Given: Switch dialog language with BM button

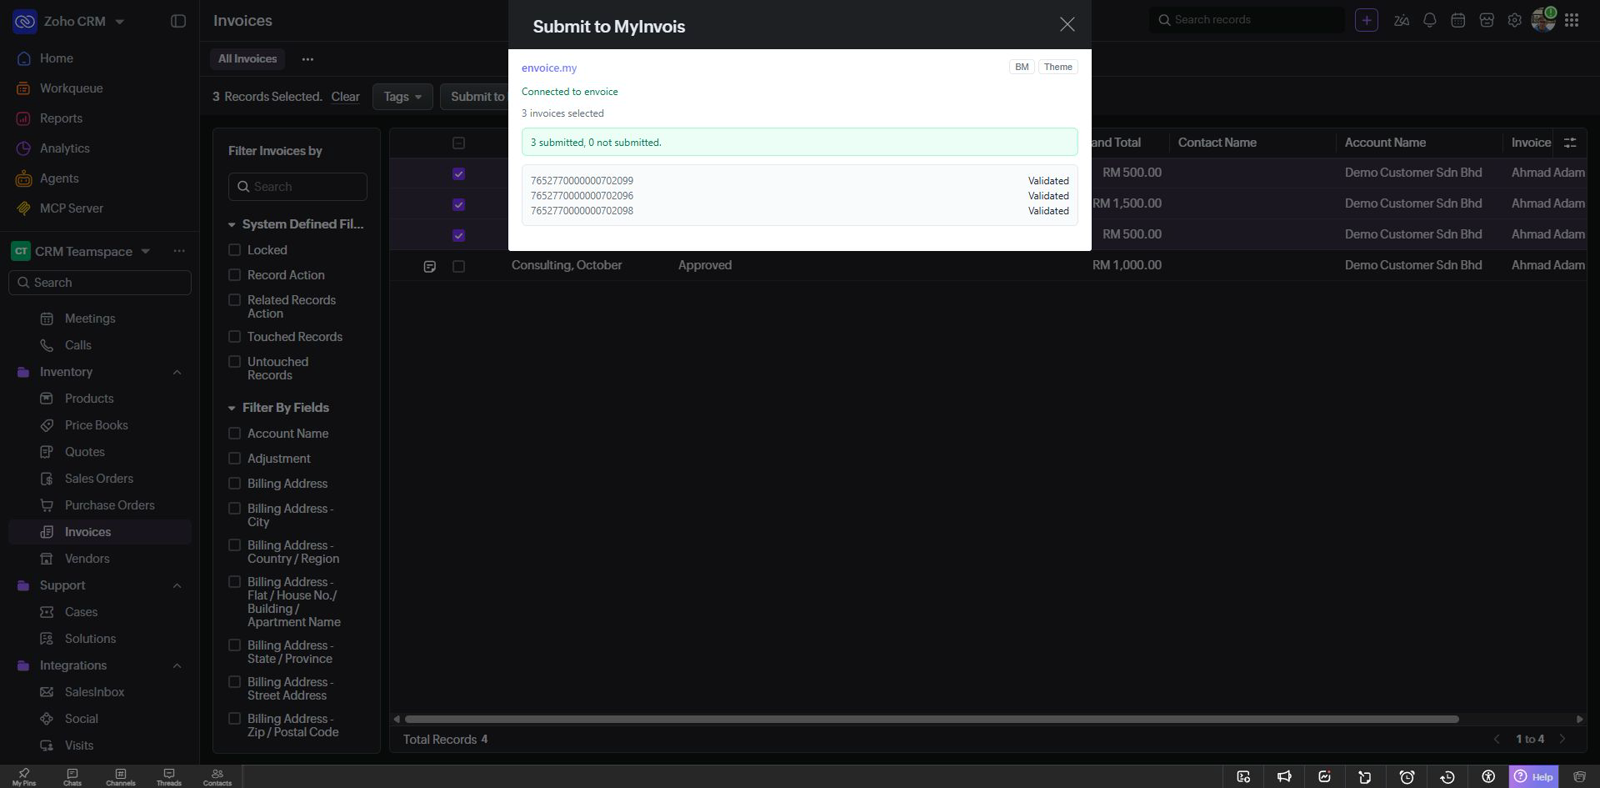Looking at the screenshot, I should [1021, 67].
